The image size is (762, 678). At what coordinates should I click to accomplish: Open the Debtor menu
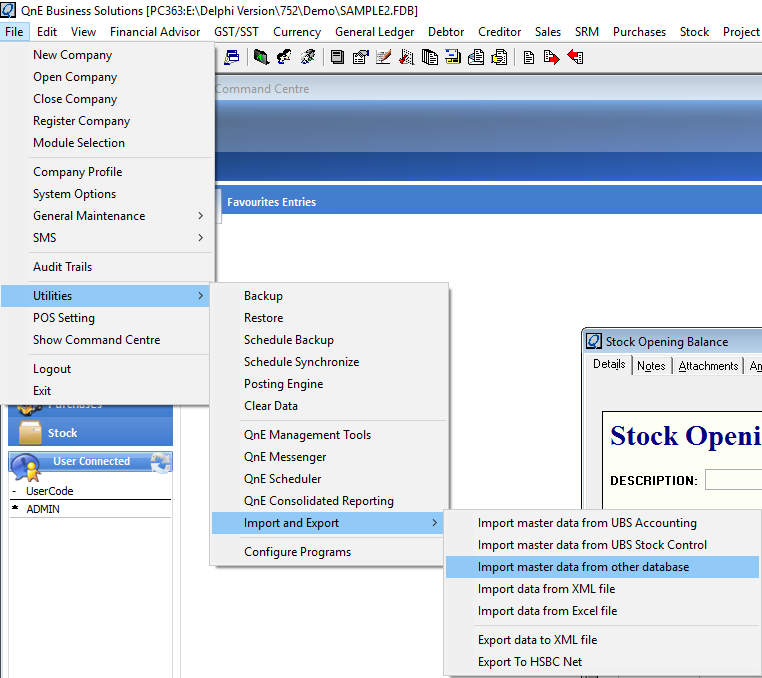[x=446, y=32]
